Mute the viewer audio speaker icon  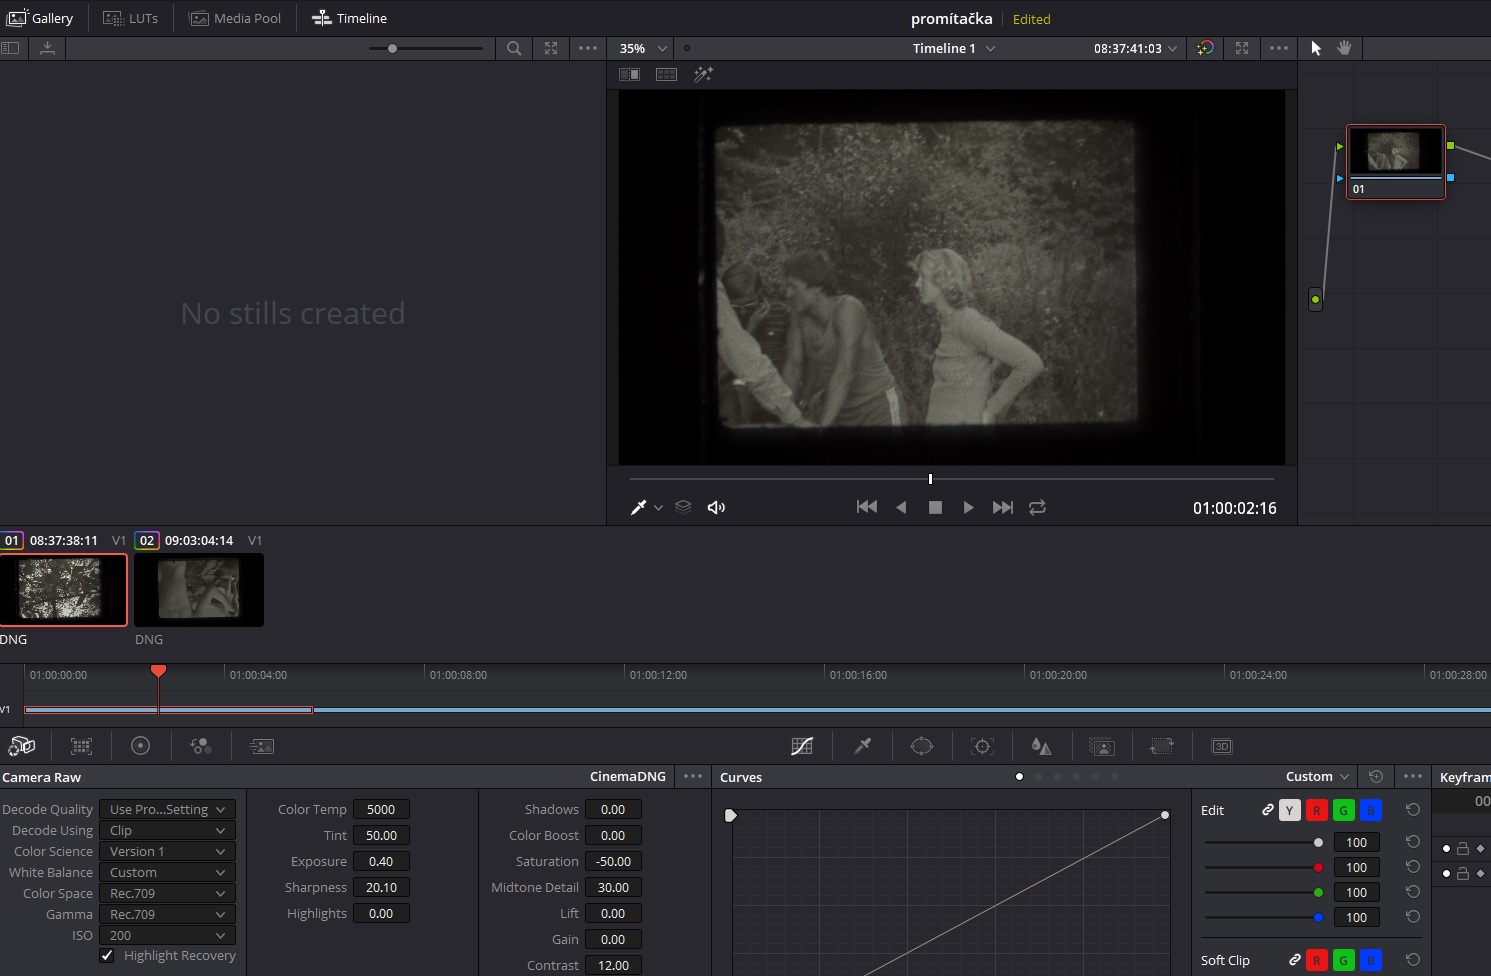pyautogui.click(x=716, y=507)
